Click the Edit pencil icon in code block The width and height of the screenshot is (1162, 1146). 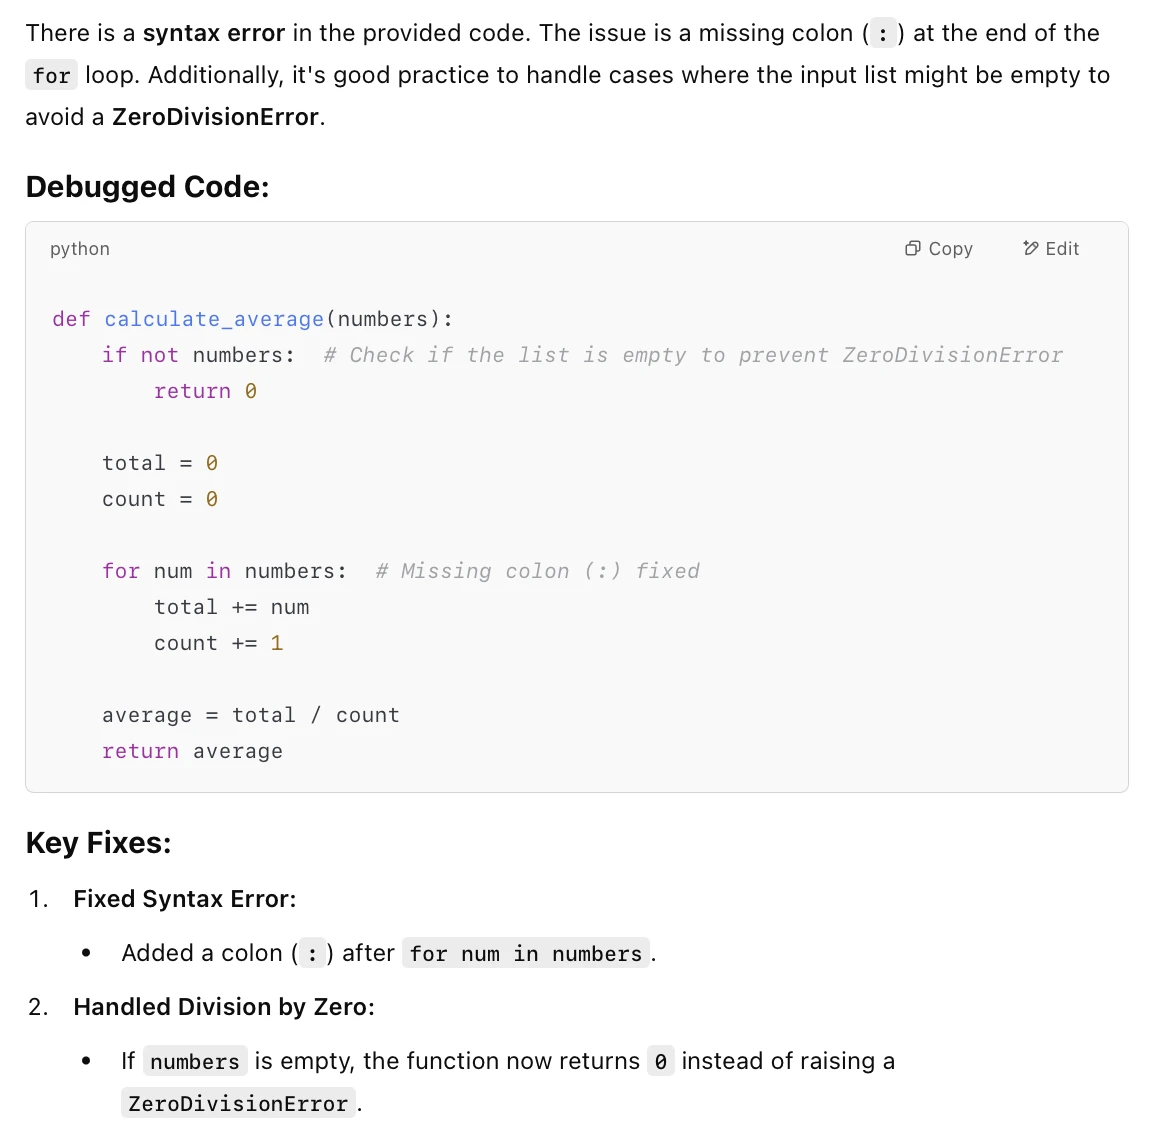(x=1030, y=248)
